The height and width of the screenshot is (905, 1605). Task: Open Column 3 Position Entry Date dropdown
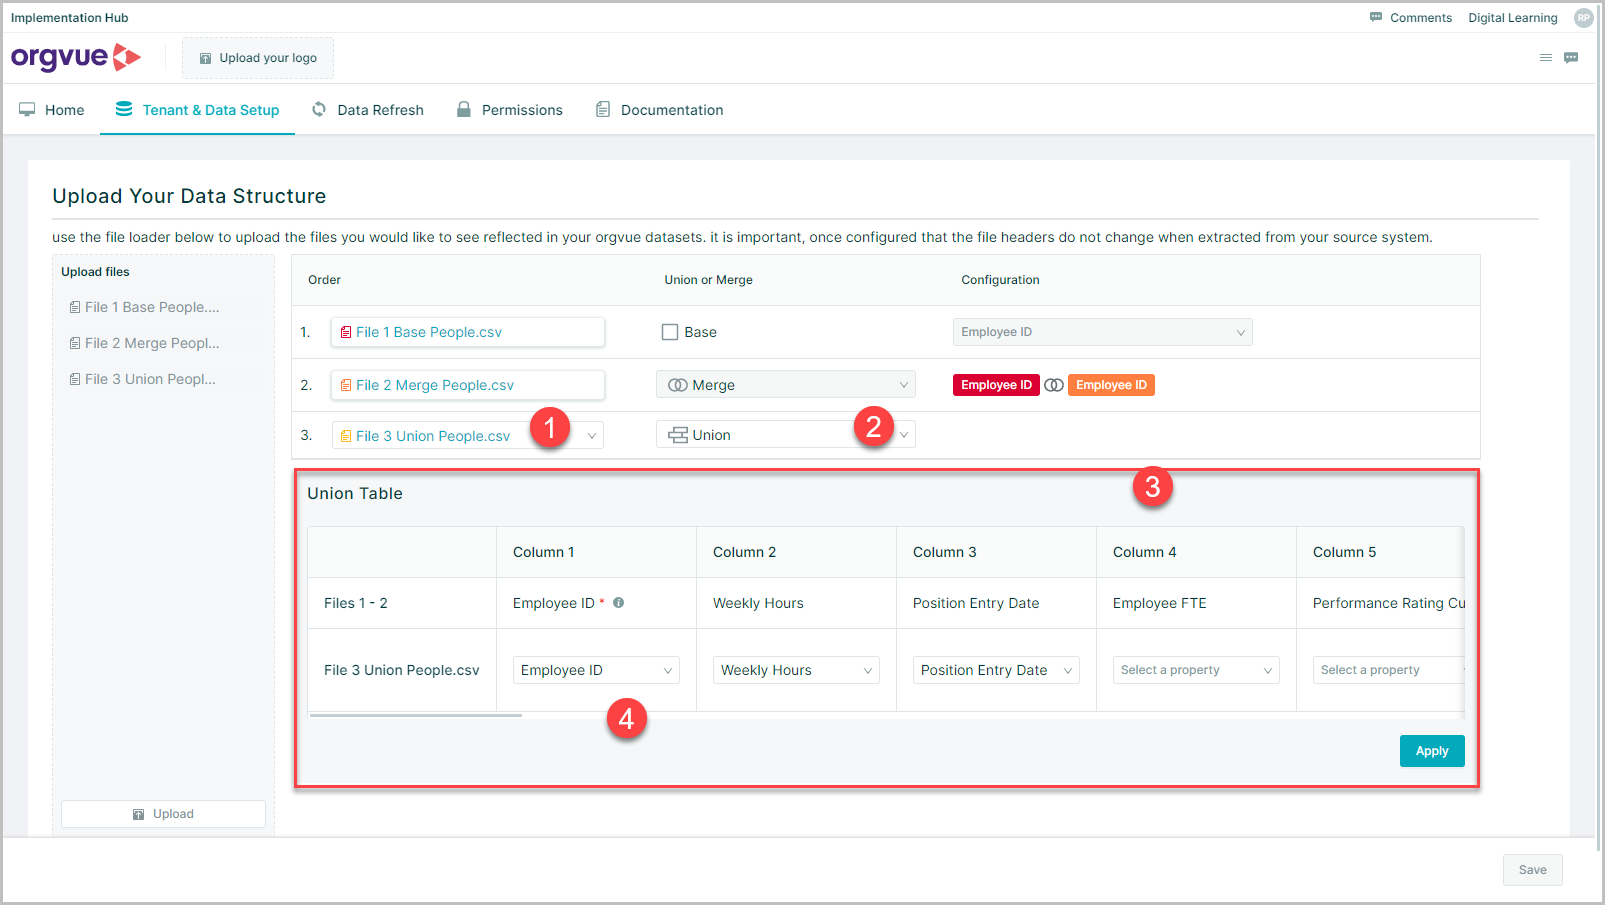pyautogui.click(x=996, y=670)
